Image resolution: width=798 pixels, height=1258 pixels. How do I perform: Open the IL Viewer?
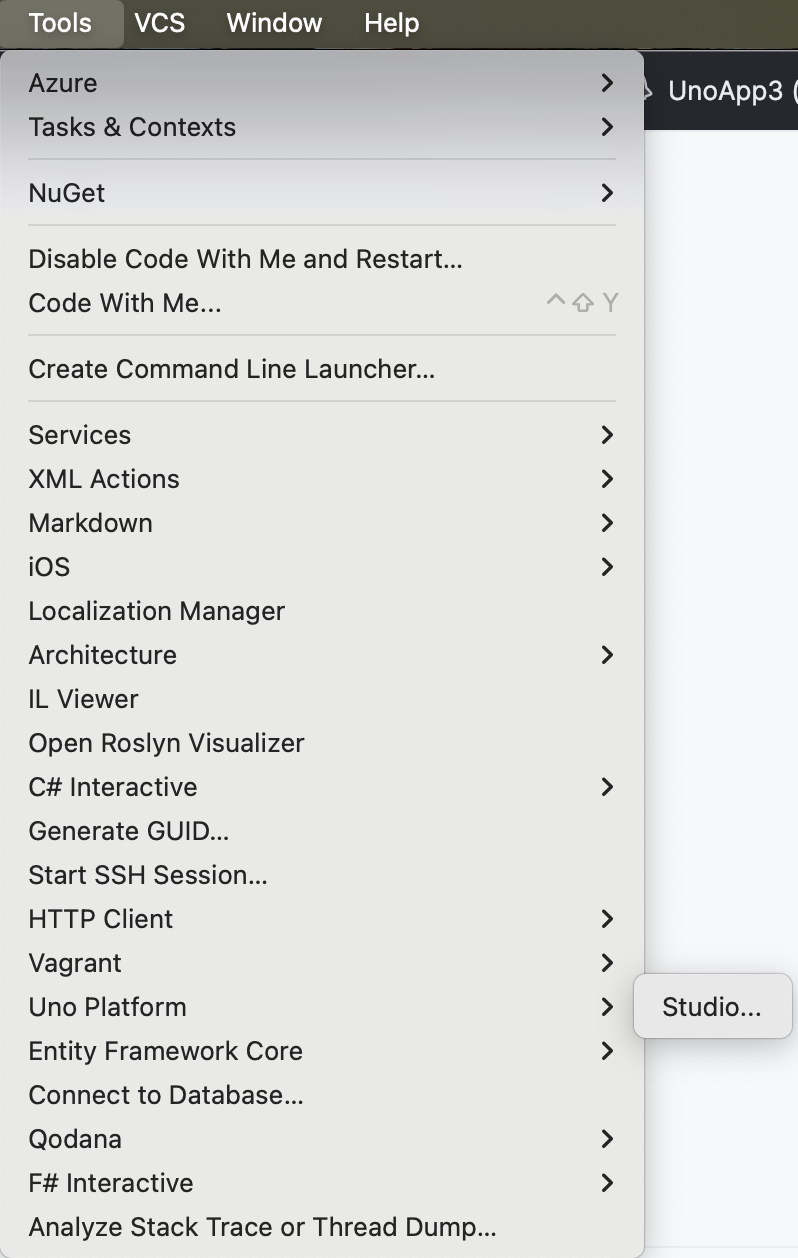click(x=83, y=699)
